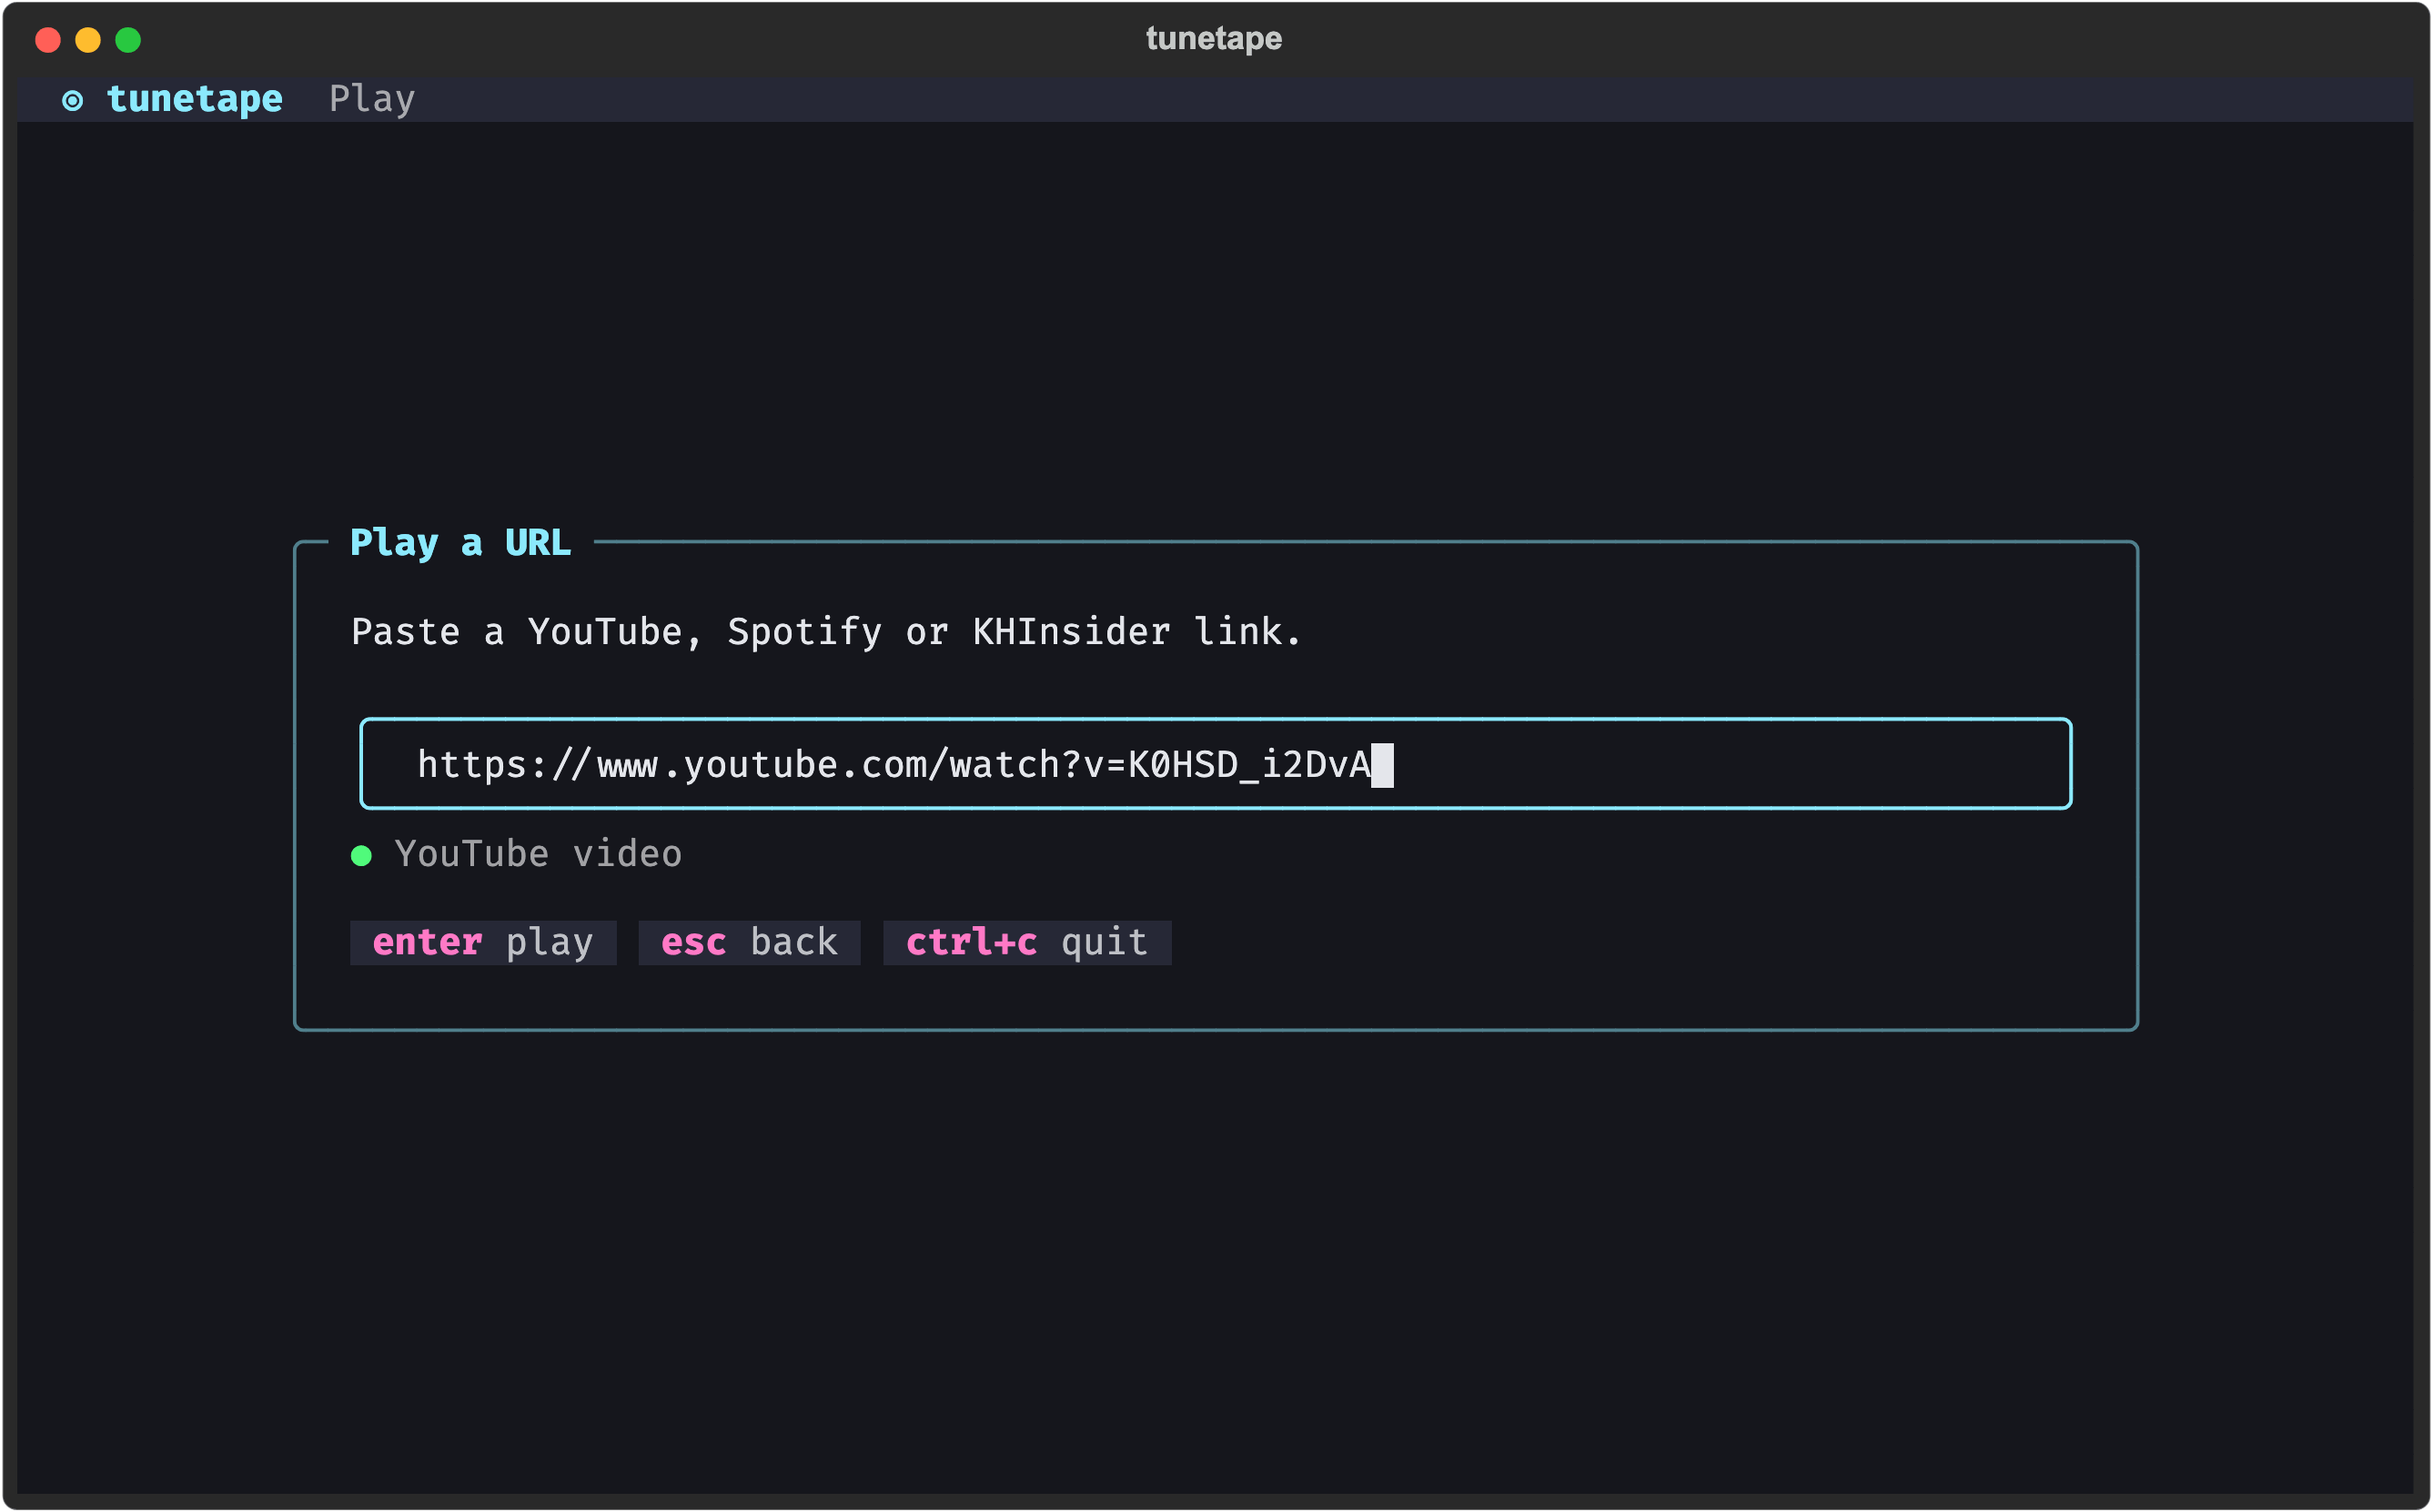Image resolution: width=2433 pixels, height=1512 pixels.
Task: Minimize the window with yellow button
Action: [88, 40]
